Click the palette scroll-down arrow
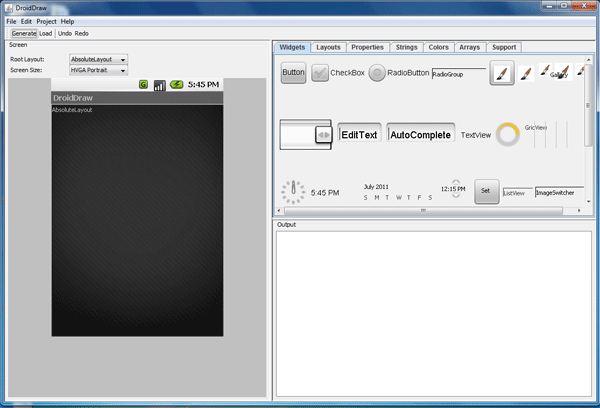Image resolution: width=600 pixels, height=408 pixels. (x=588, y=201)
